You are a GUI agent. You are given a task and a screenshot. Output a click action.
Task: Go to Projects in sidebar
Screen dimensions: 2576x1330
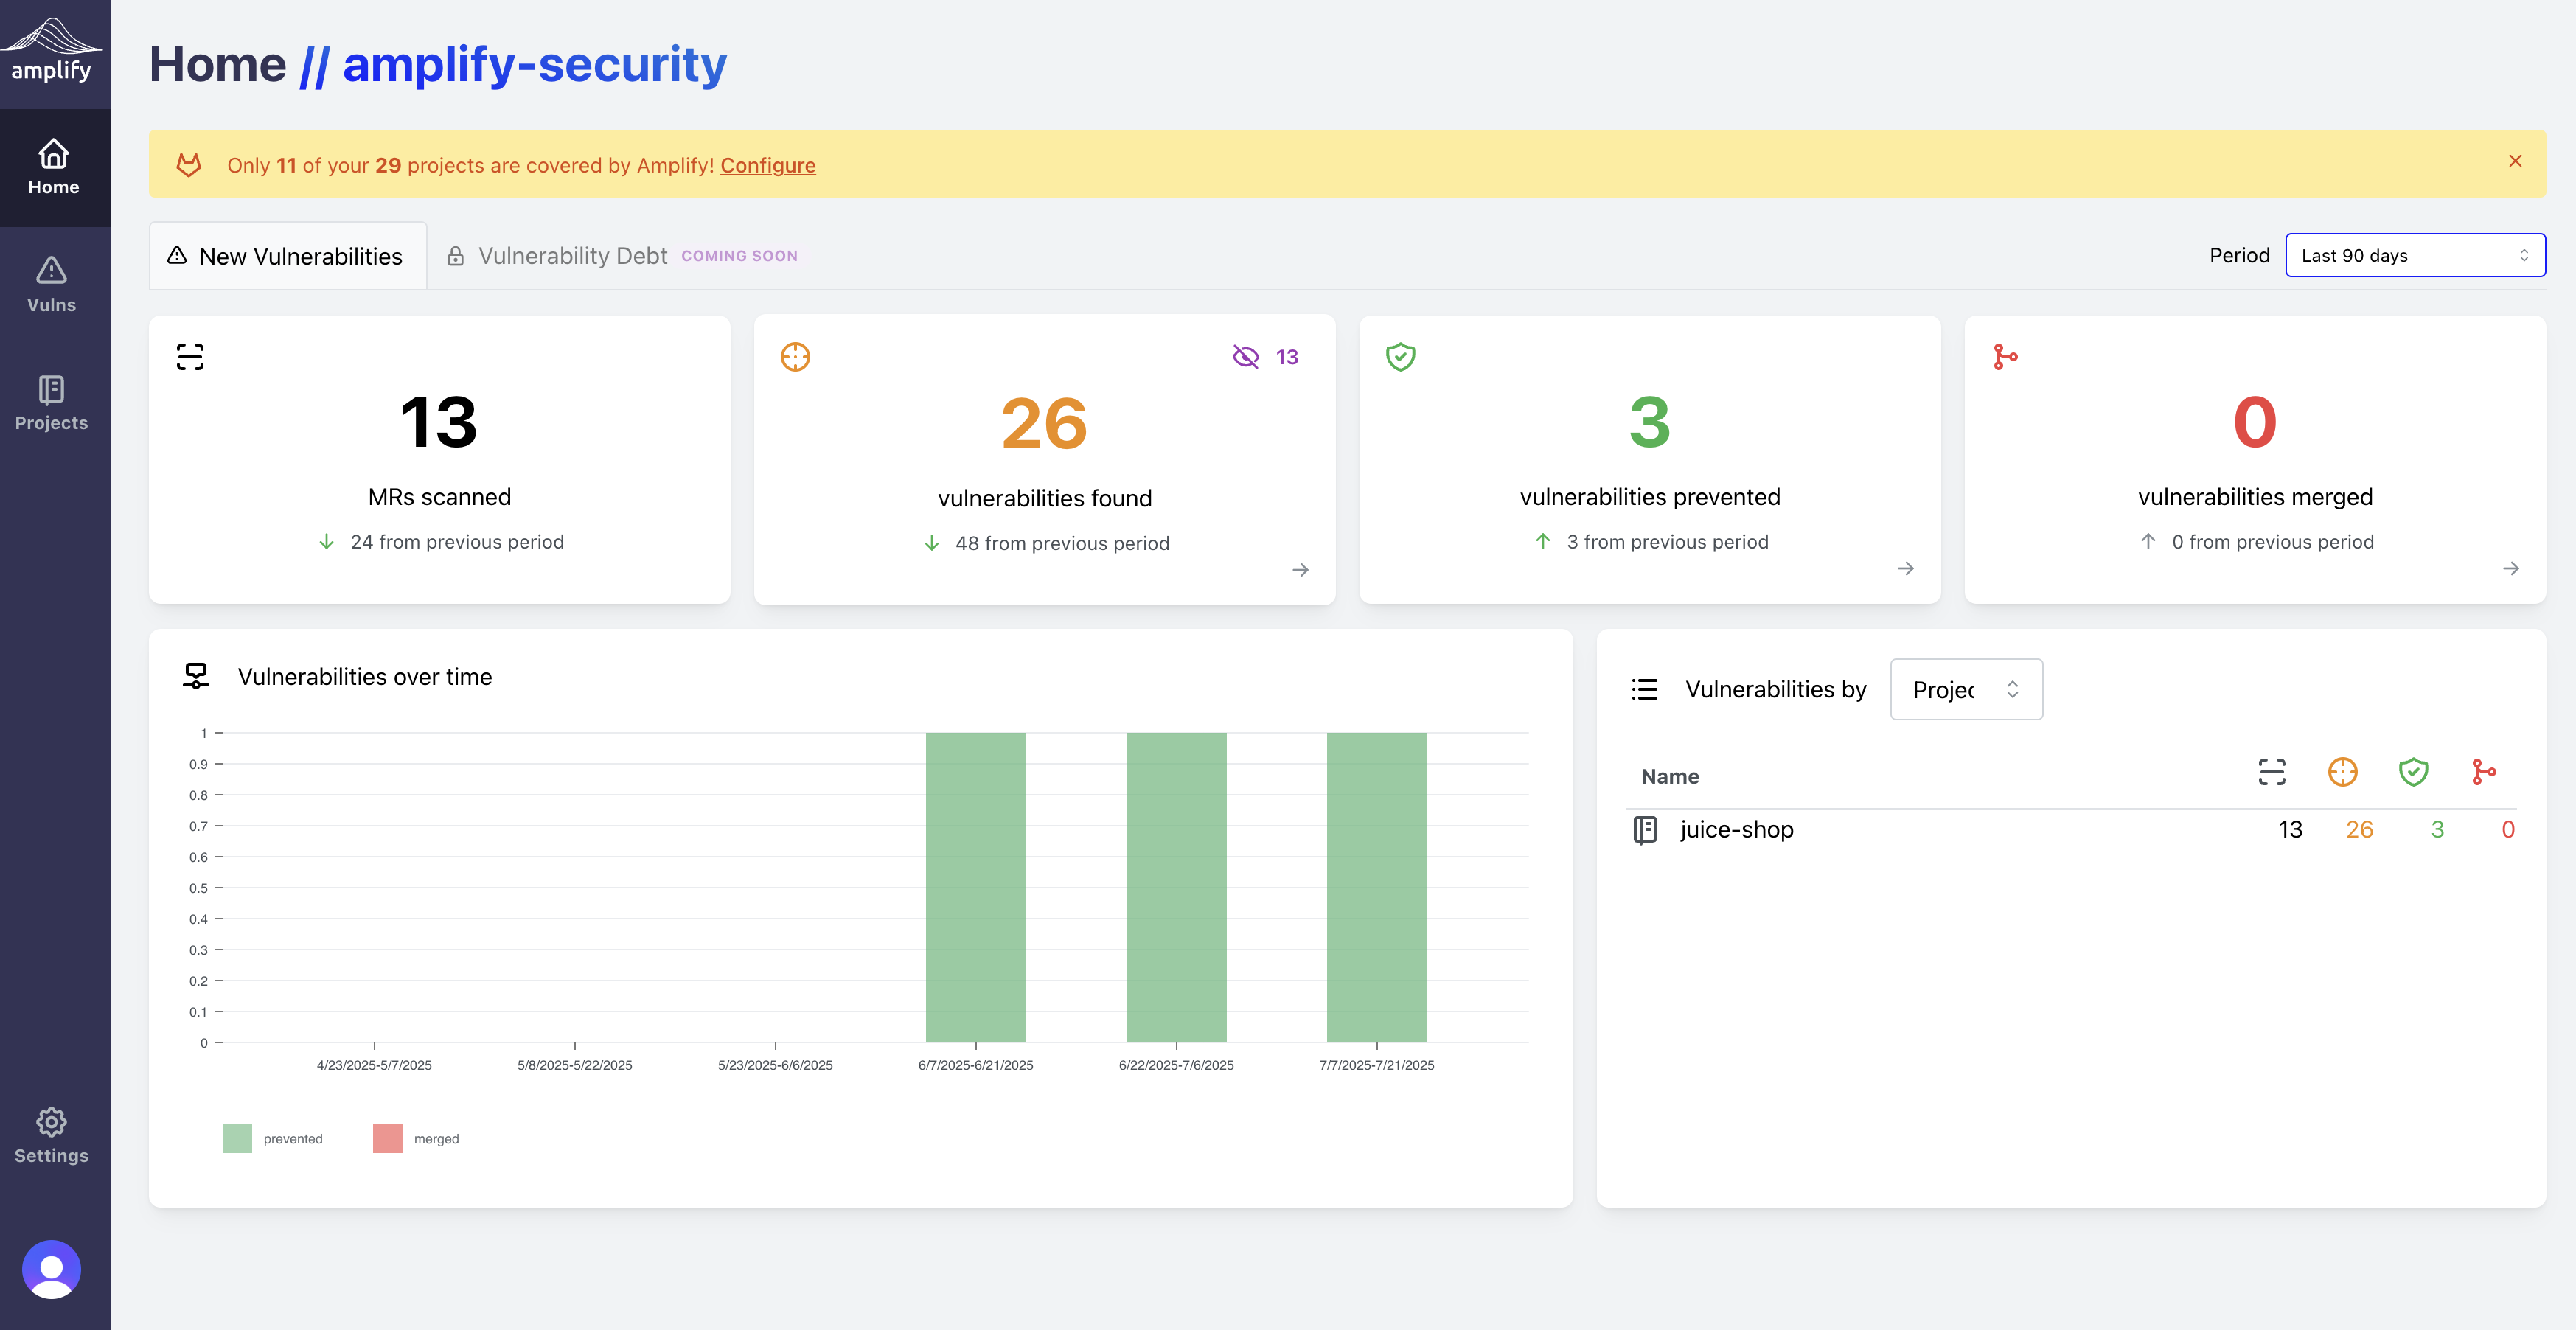coord(51,402)
